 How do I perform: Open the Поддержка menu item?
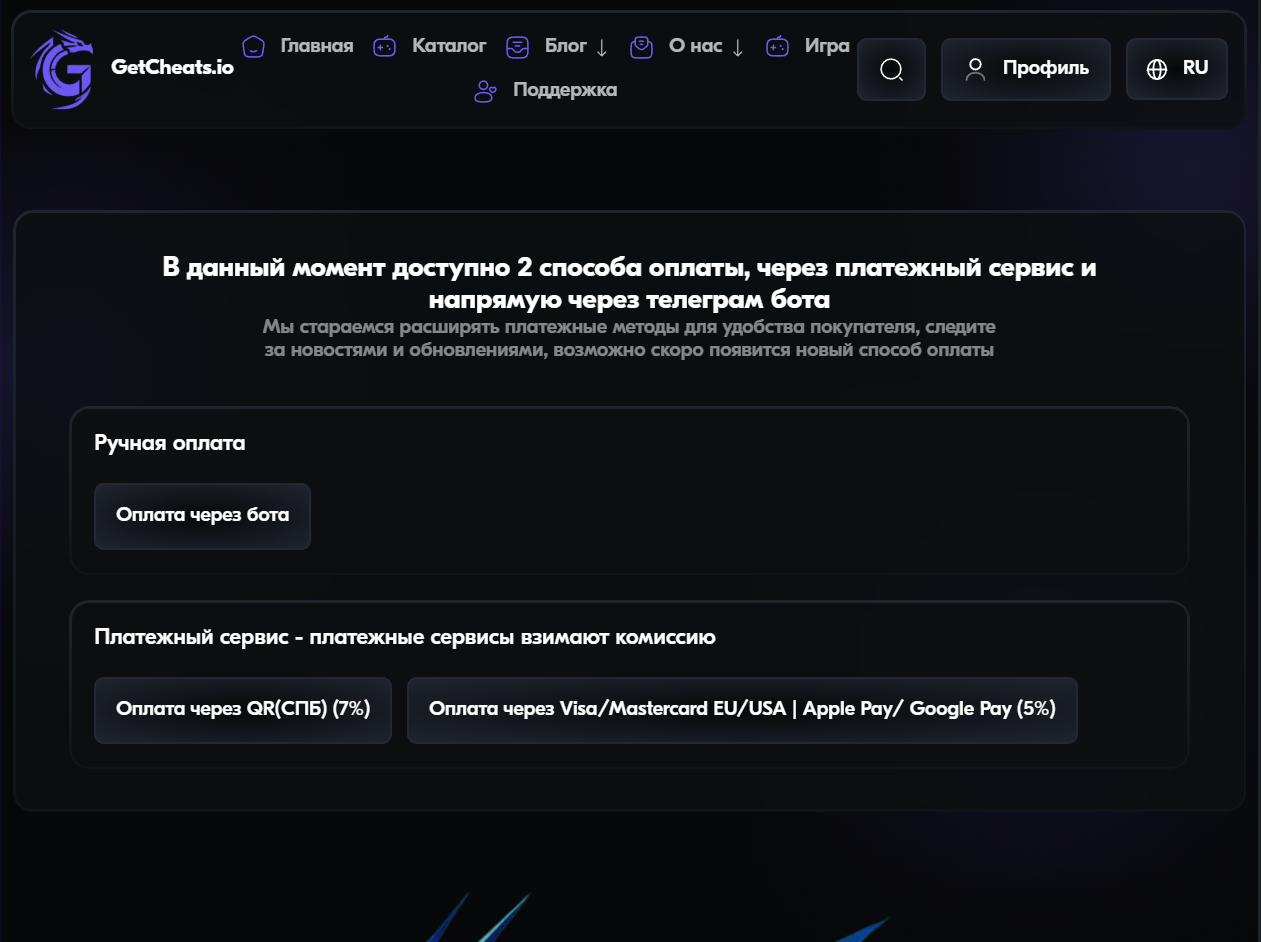[565, 90]
